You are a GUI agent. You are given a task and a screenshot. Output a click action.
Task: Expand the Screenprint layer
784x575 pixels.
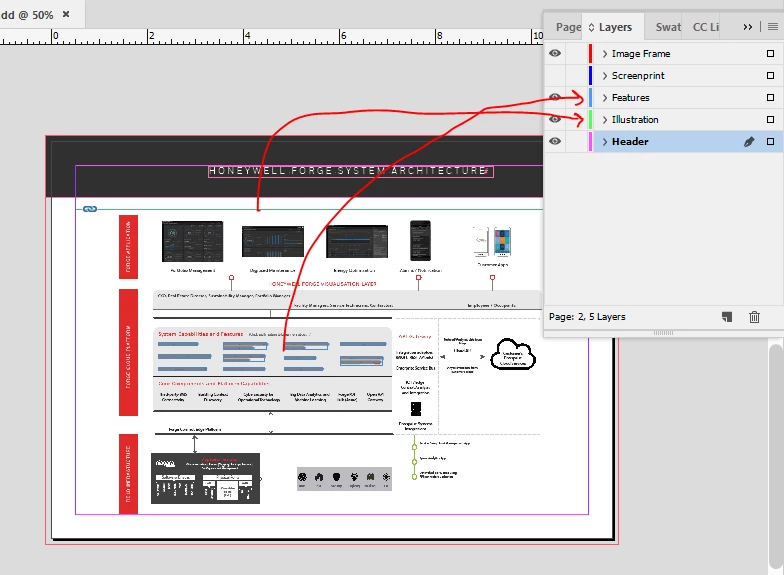click(x=605, y=76)
